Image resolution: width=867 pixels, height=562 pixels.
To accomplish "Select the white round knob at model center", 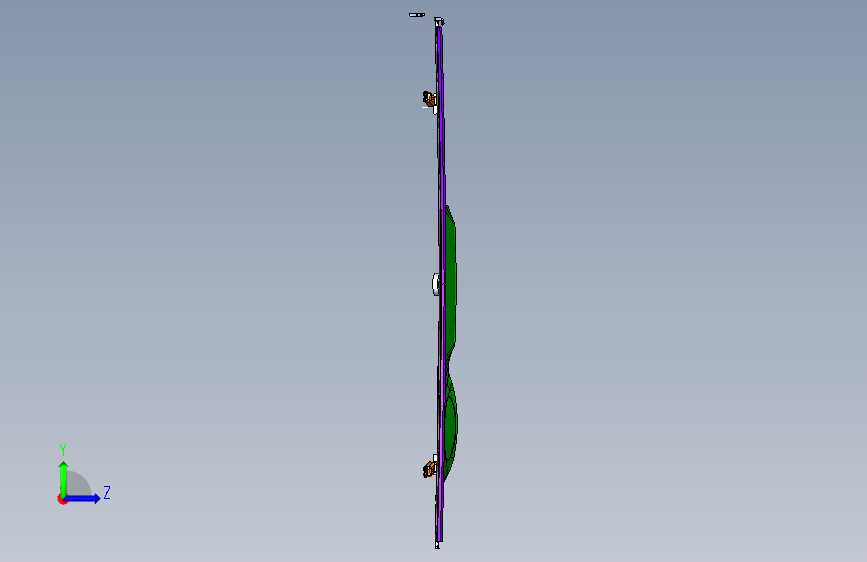I will pyautogui.click(x=436, y=284).
